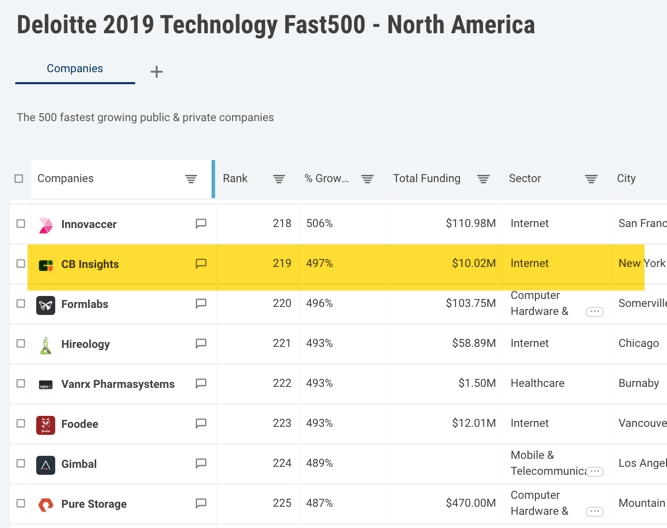This screenshot has height=528, width=667.
Task: Open the Gimbal company link
Action: (x=79, y=464)
